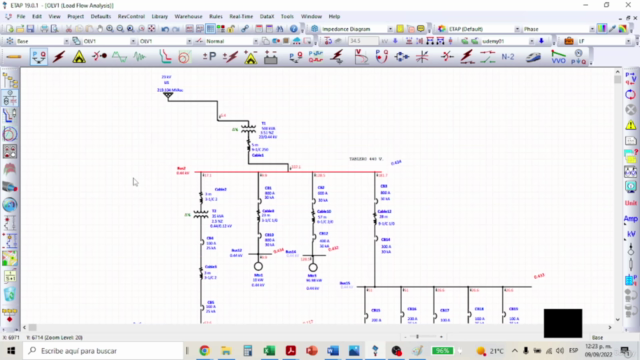Click the Save project floppy icon
This screenshot has height=360, width=640.
30,29
